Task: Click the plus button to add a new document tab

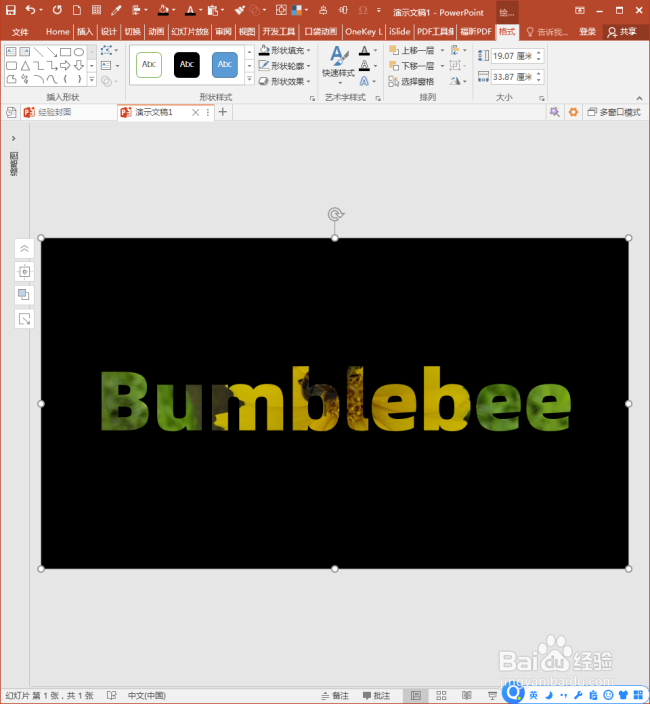Action: (x=223, y=112)
